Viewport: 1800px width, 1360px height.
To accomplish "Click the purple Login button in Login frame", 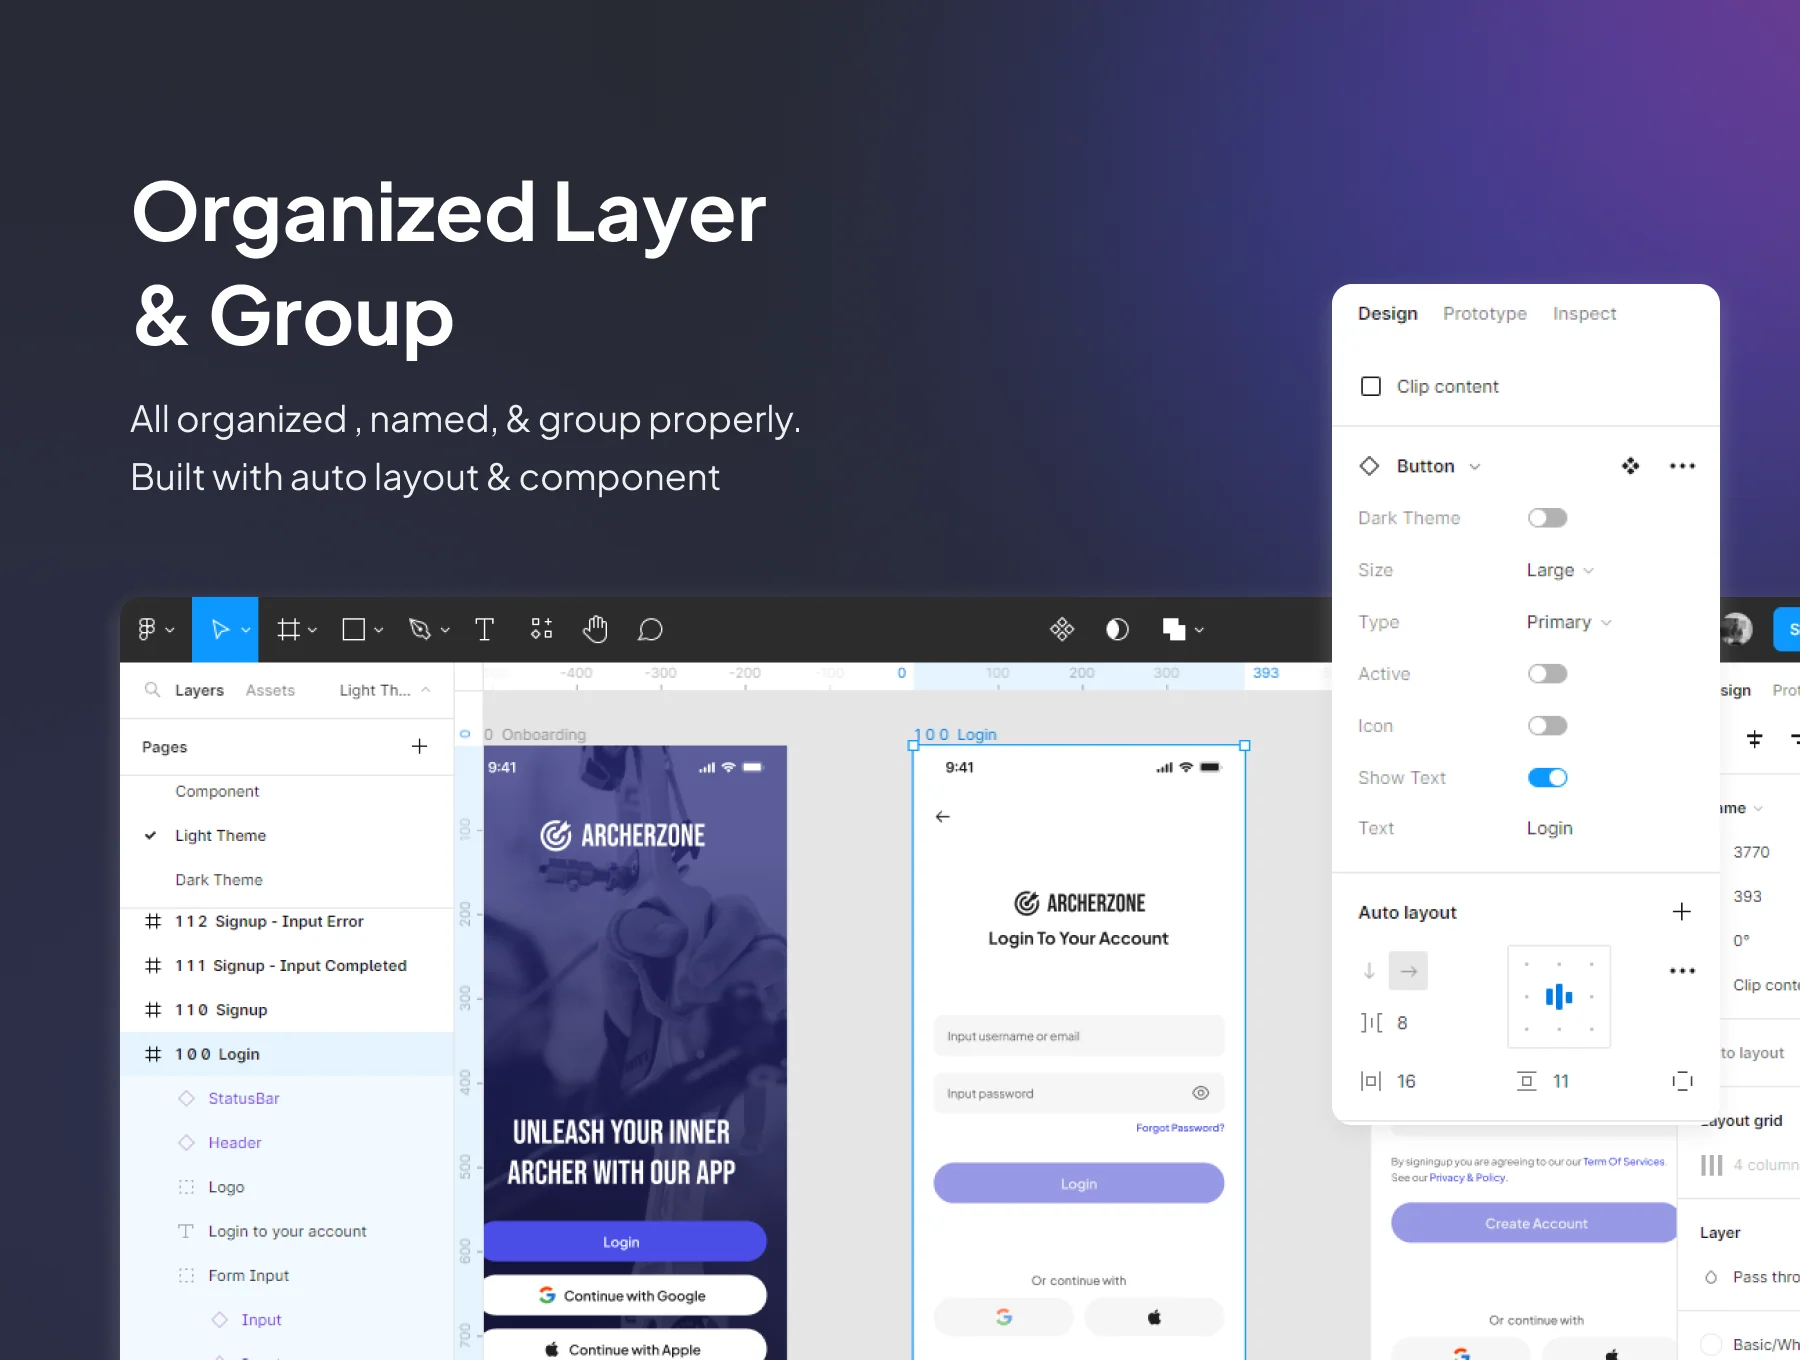I will coord(1079,1183).
